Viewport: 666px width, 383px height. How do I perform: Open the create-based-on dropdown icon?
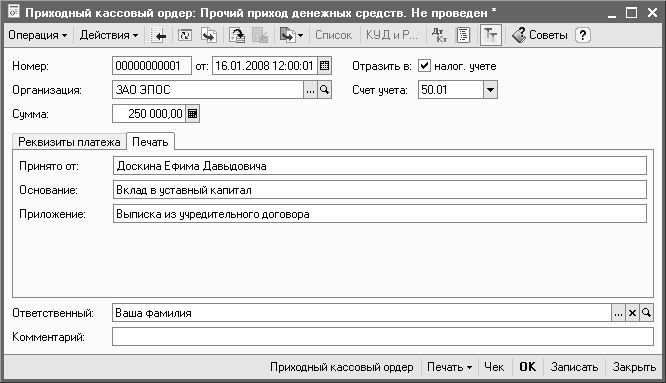coord(291,35)
